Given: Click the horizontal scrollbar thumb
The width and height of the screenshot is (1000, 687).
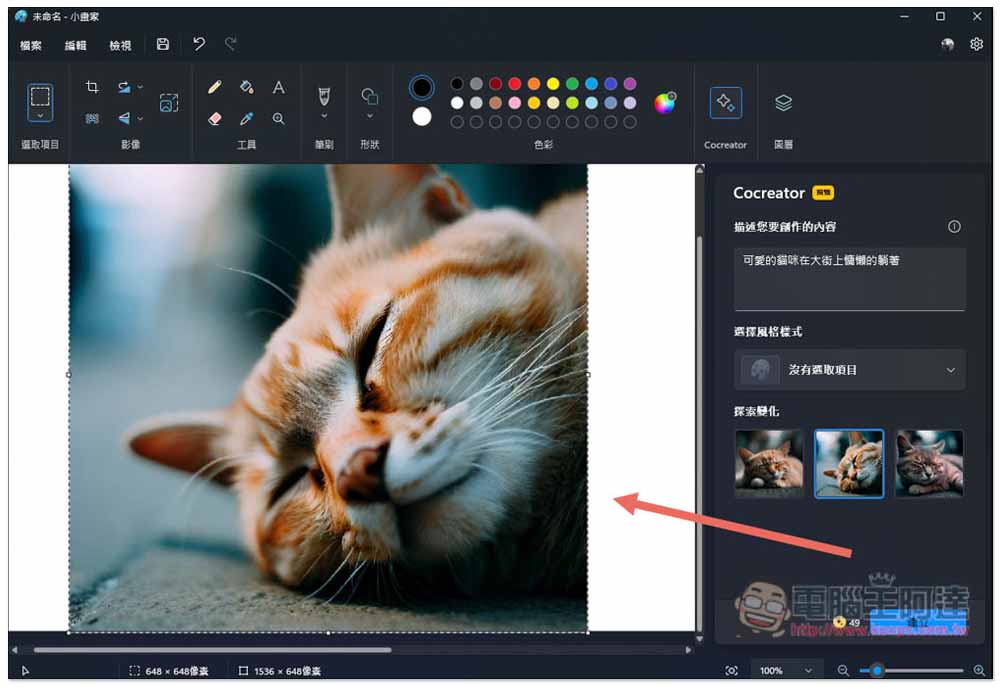Looking at the screenshot, I should coord(212,650).
